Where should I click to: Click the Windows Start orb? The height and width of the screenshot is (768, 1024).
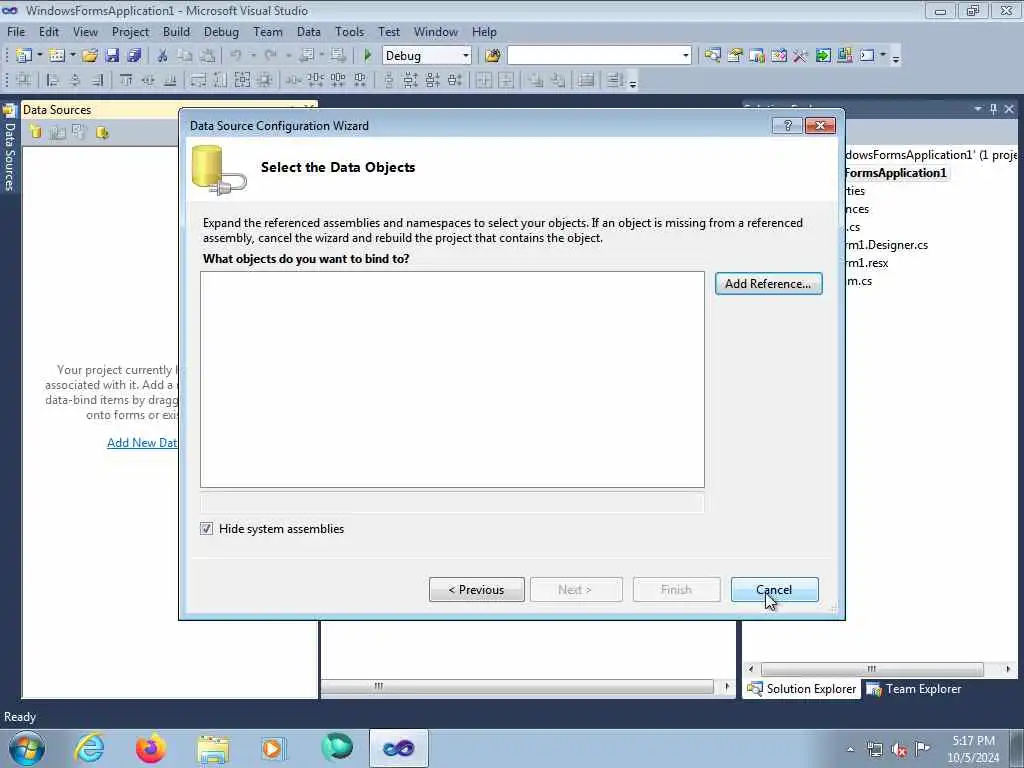click(27, 748)
